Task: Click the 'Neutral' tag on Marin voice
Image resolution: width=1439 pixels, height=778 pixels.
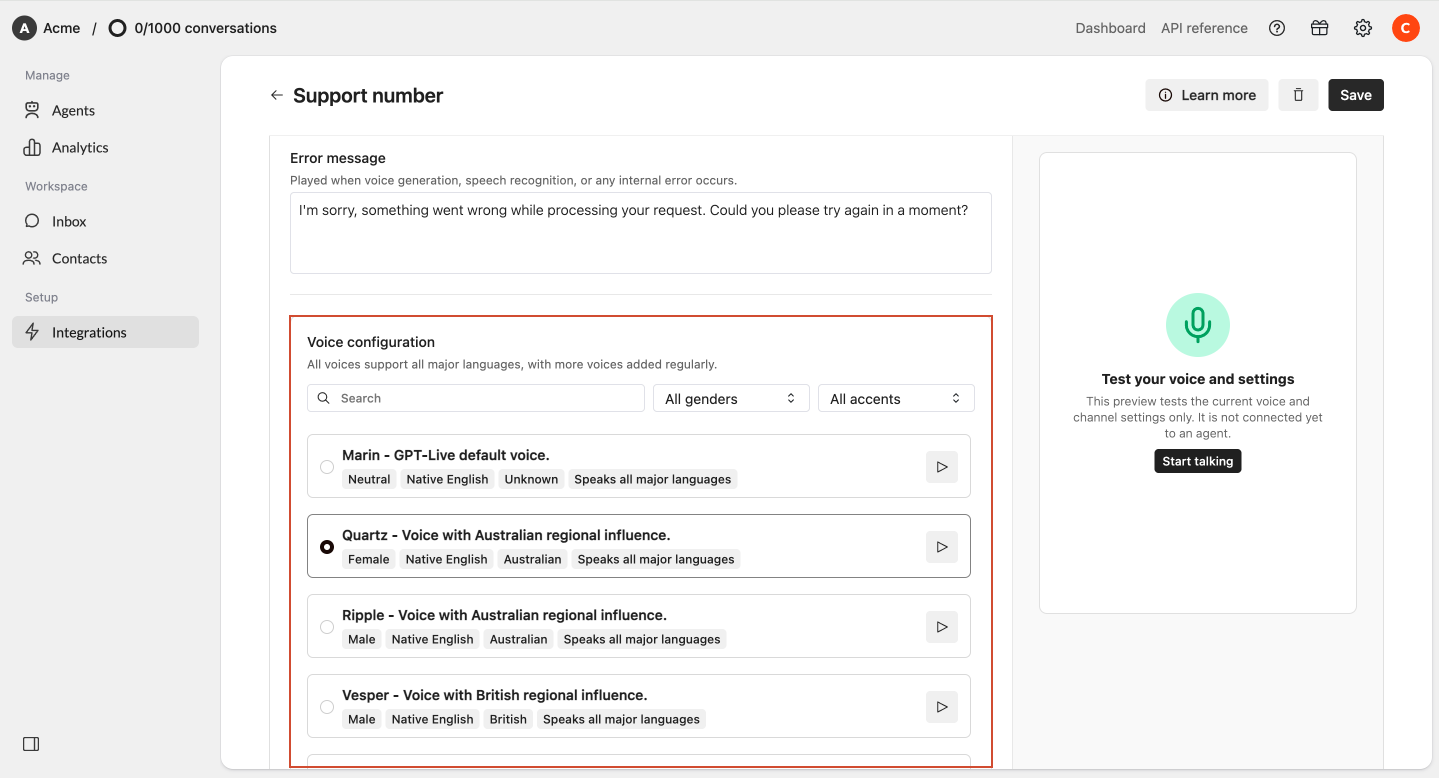Action: (369, 479)
